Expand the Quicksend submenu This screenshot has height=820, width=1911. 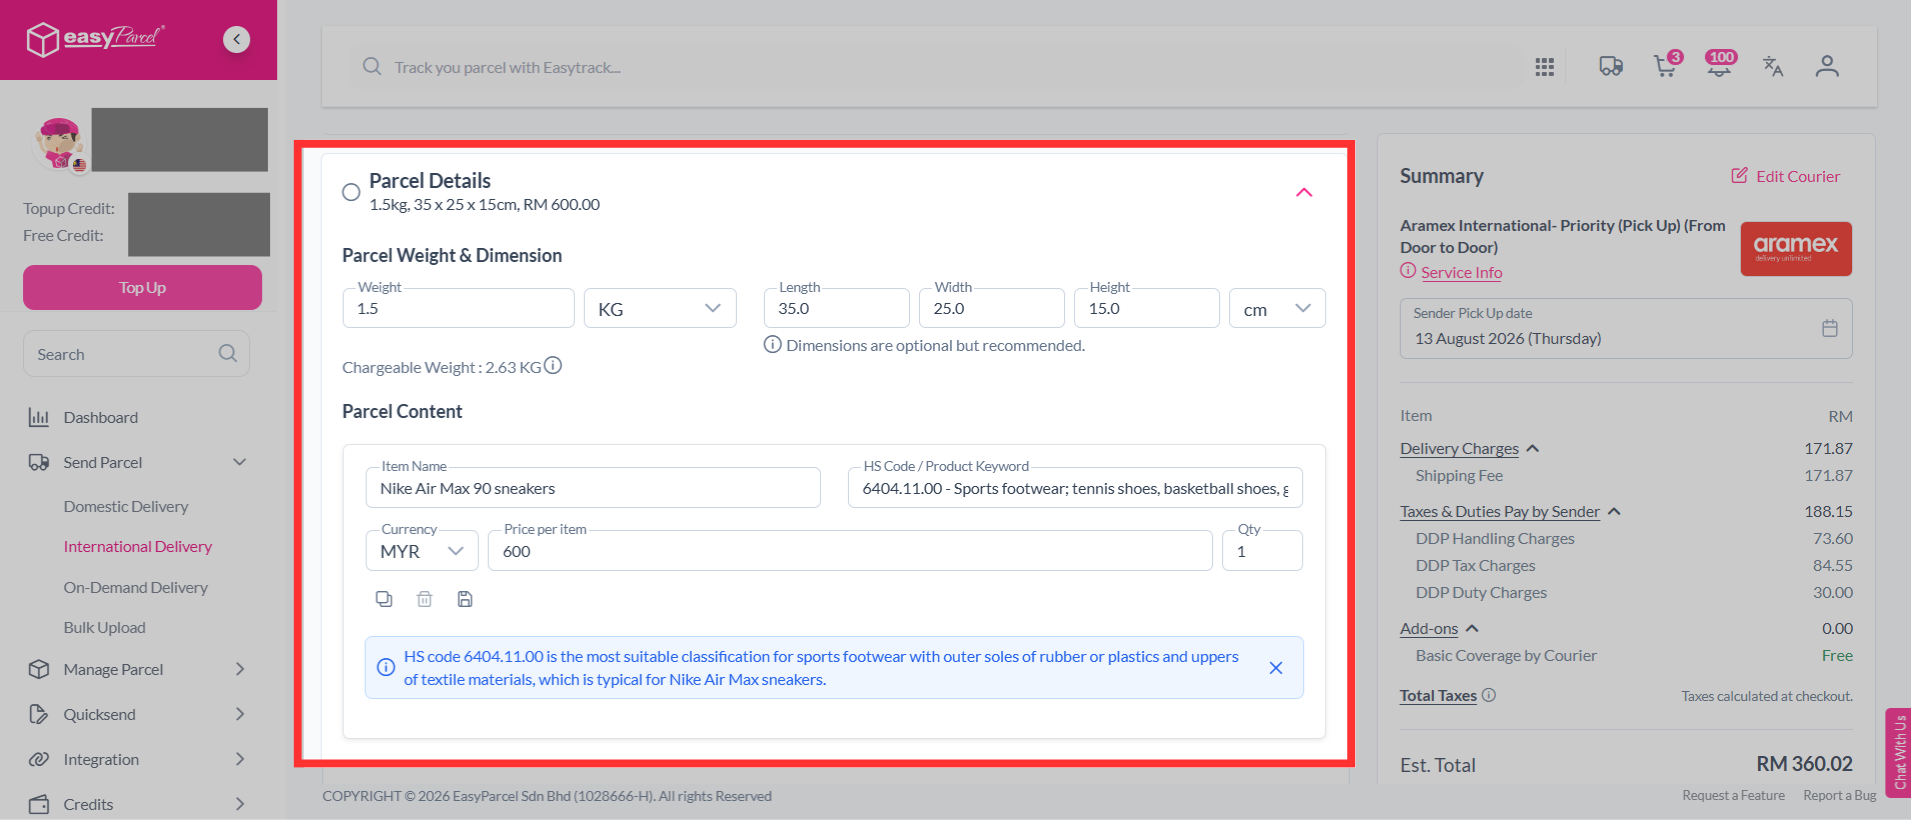(240, 714)
